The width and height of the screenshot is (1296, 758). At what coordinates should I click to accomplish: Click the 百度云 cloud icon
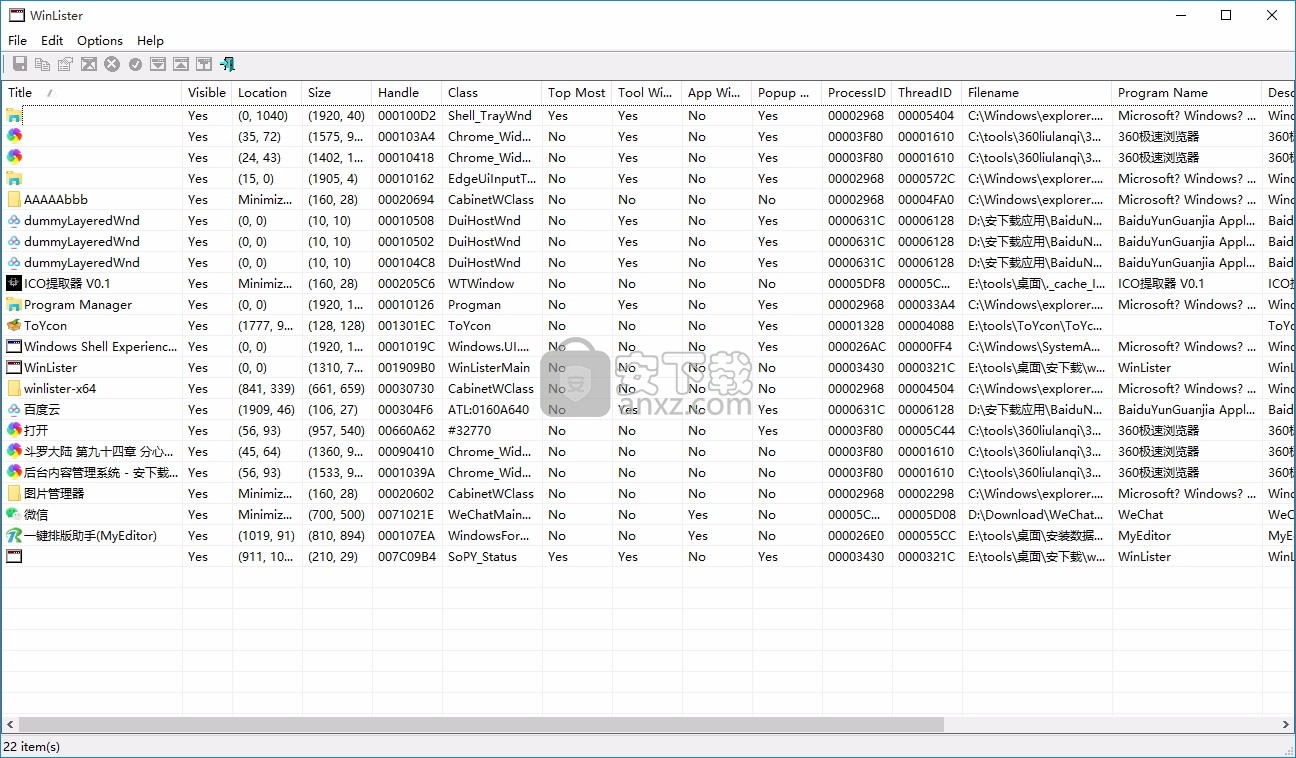click(x=14, y=409)
